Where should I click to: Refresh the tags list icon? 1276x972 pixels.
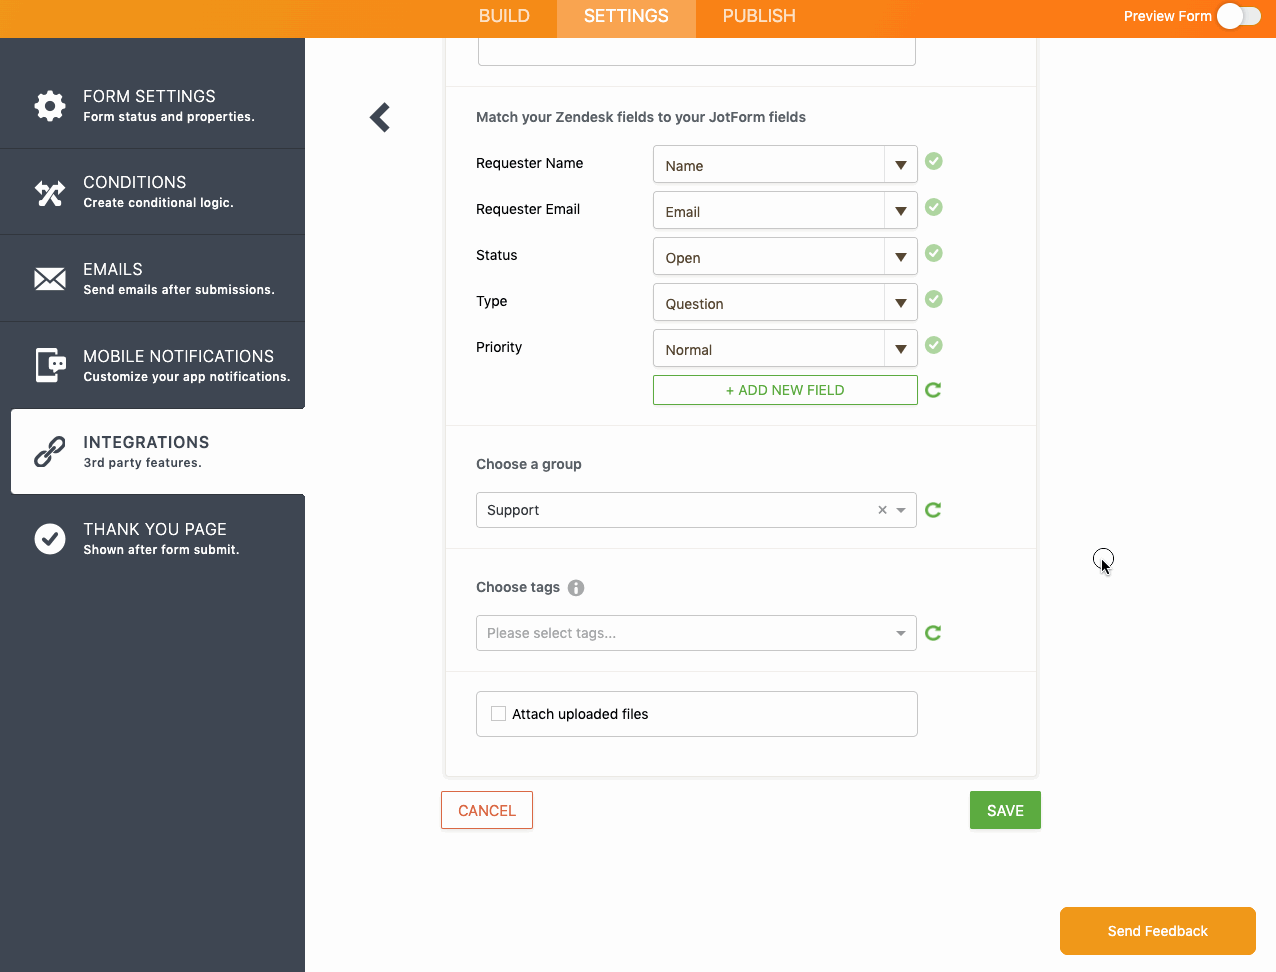[x=933, y=633]
